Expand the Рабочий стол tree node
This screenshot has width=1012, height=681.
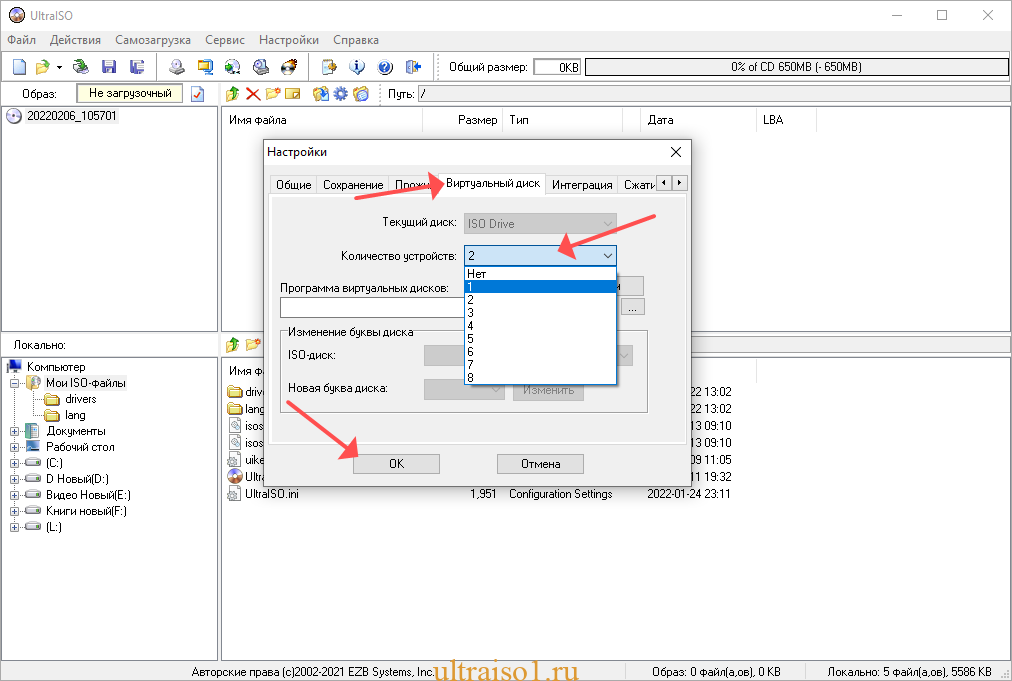point(14,447)
